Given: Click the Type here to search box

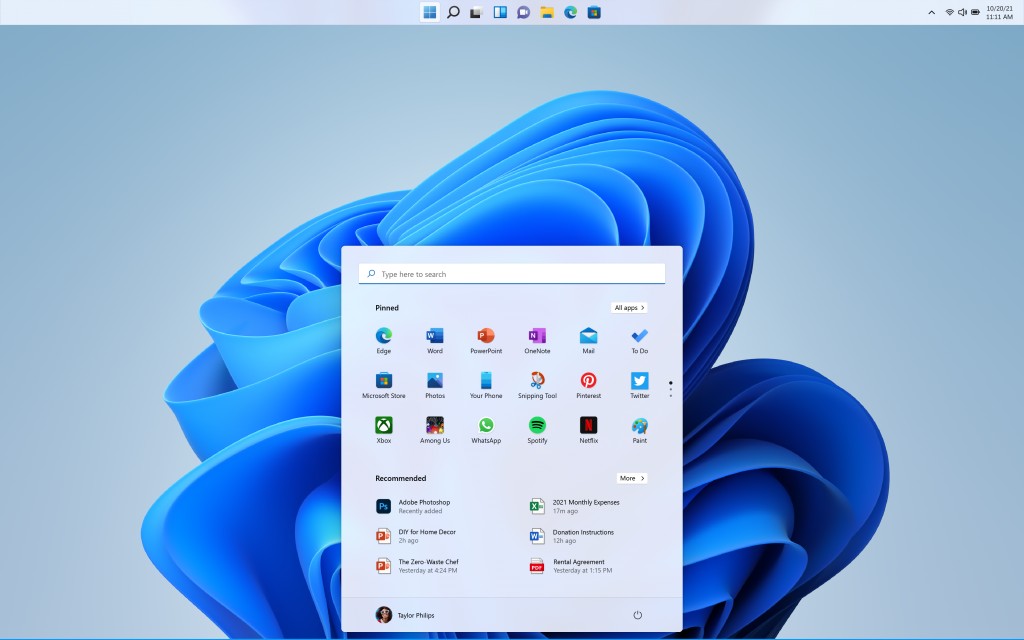Looking at the screenshot, I should click(x=512, y=274).
